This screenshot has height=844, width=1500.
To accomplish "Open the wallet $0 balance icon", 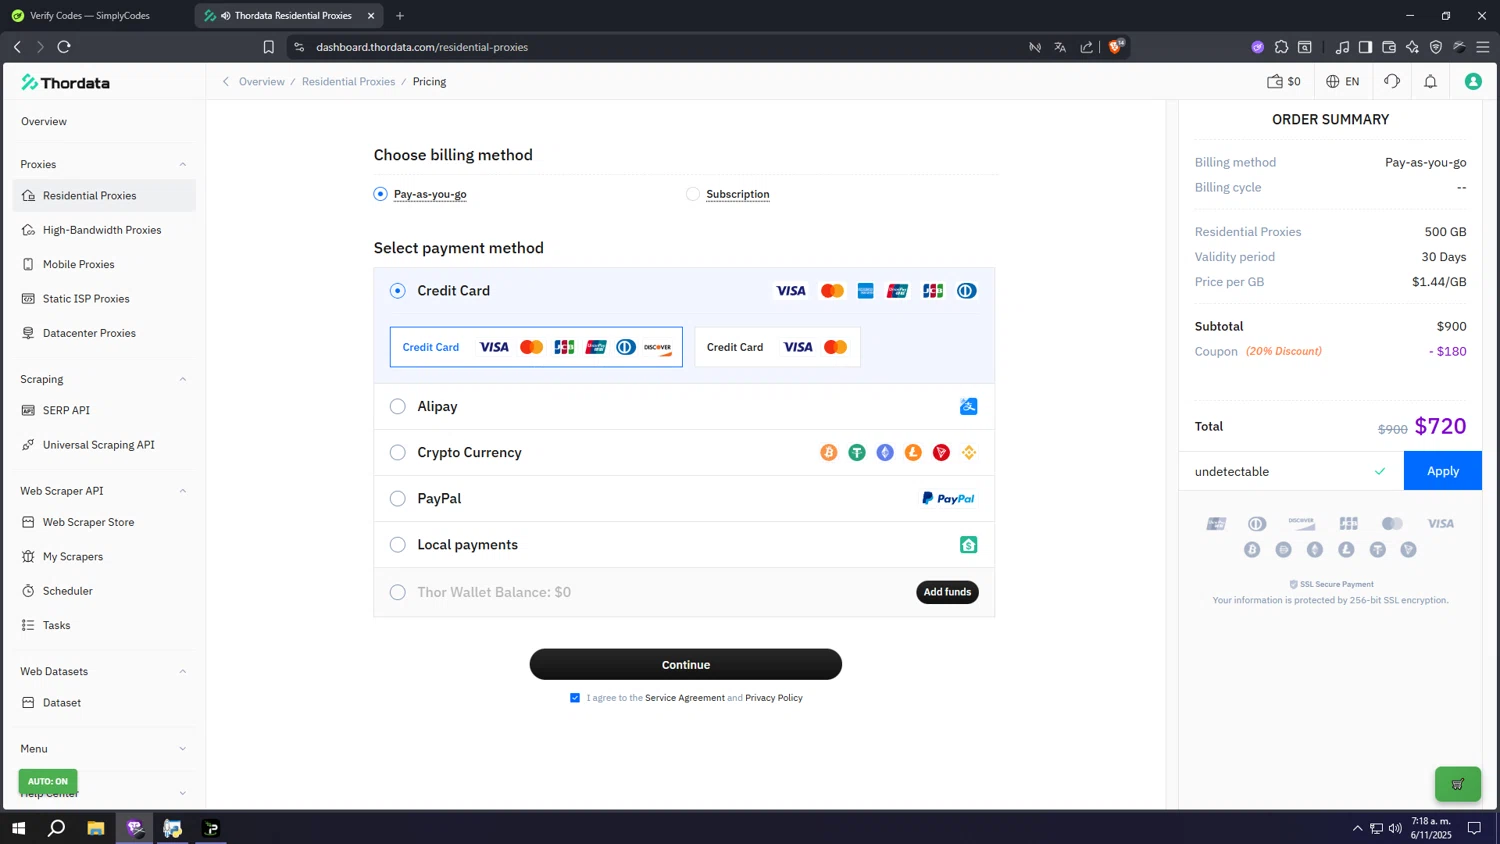I will point(1284,82).
